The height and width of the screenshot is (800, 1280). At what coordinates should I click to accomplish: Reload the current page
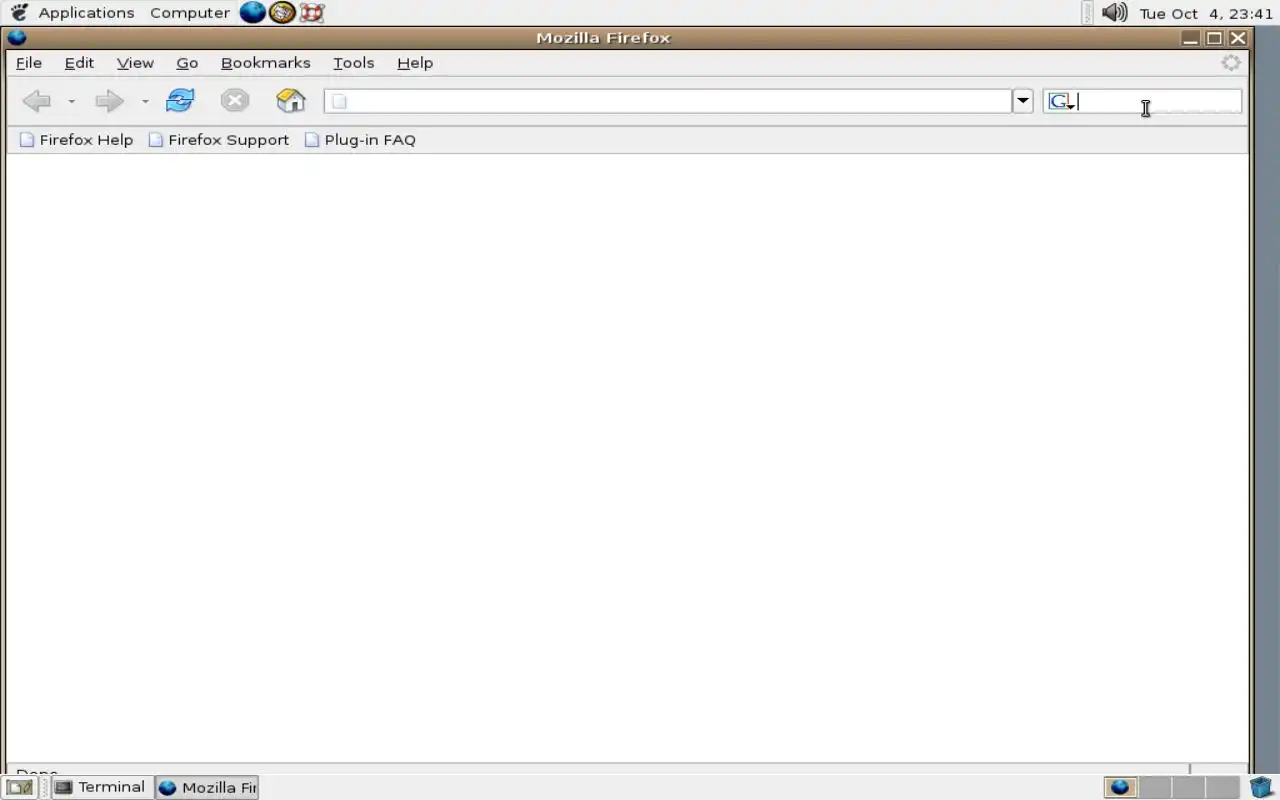click(180, 100)
